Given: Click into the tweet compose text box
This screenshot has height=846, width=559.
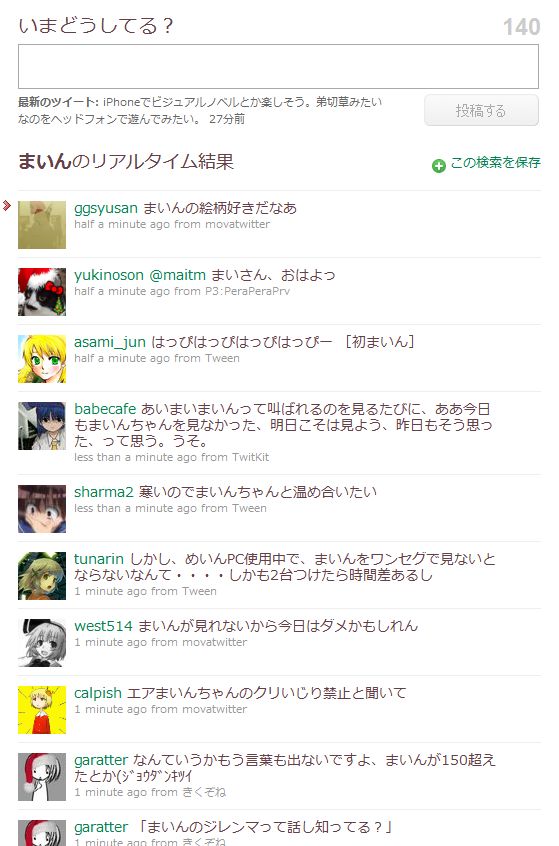Looking at the screenshot, I should 278,66.
